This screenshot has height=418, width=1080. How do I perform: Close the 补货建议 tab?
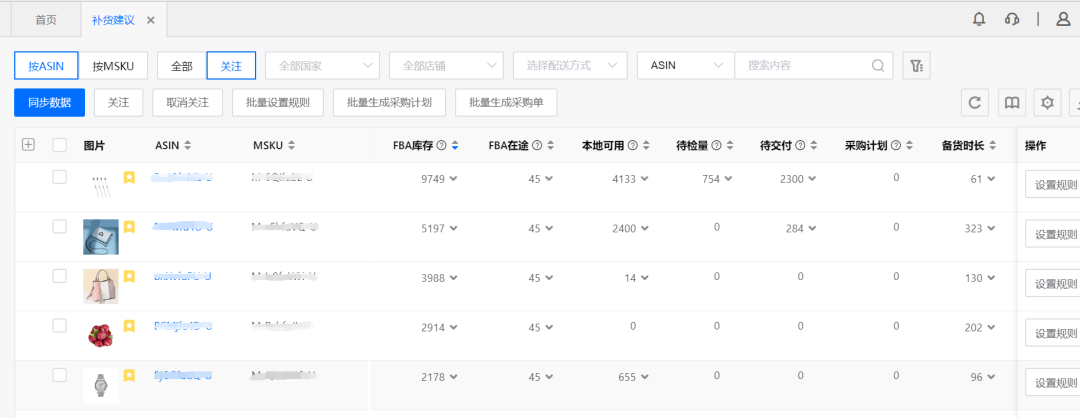click(151, 20)
